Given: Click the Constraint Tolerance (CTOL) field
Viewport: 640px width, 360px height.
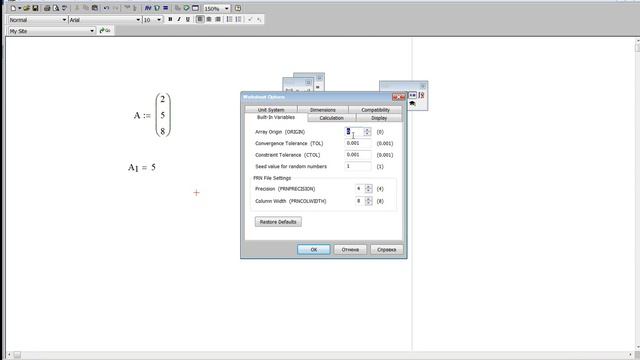Looking at the screenshot, I should coord(358,155).
